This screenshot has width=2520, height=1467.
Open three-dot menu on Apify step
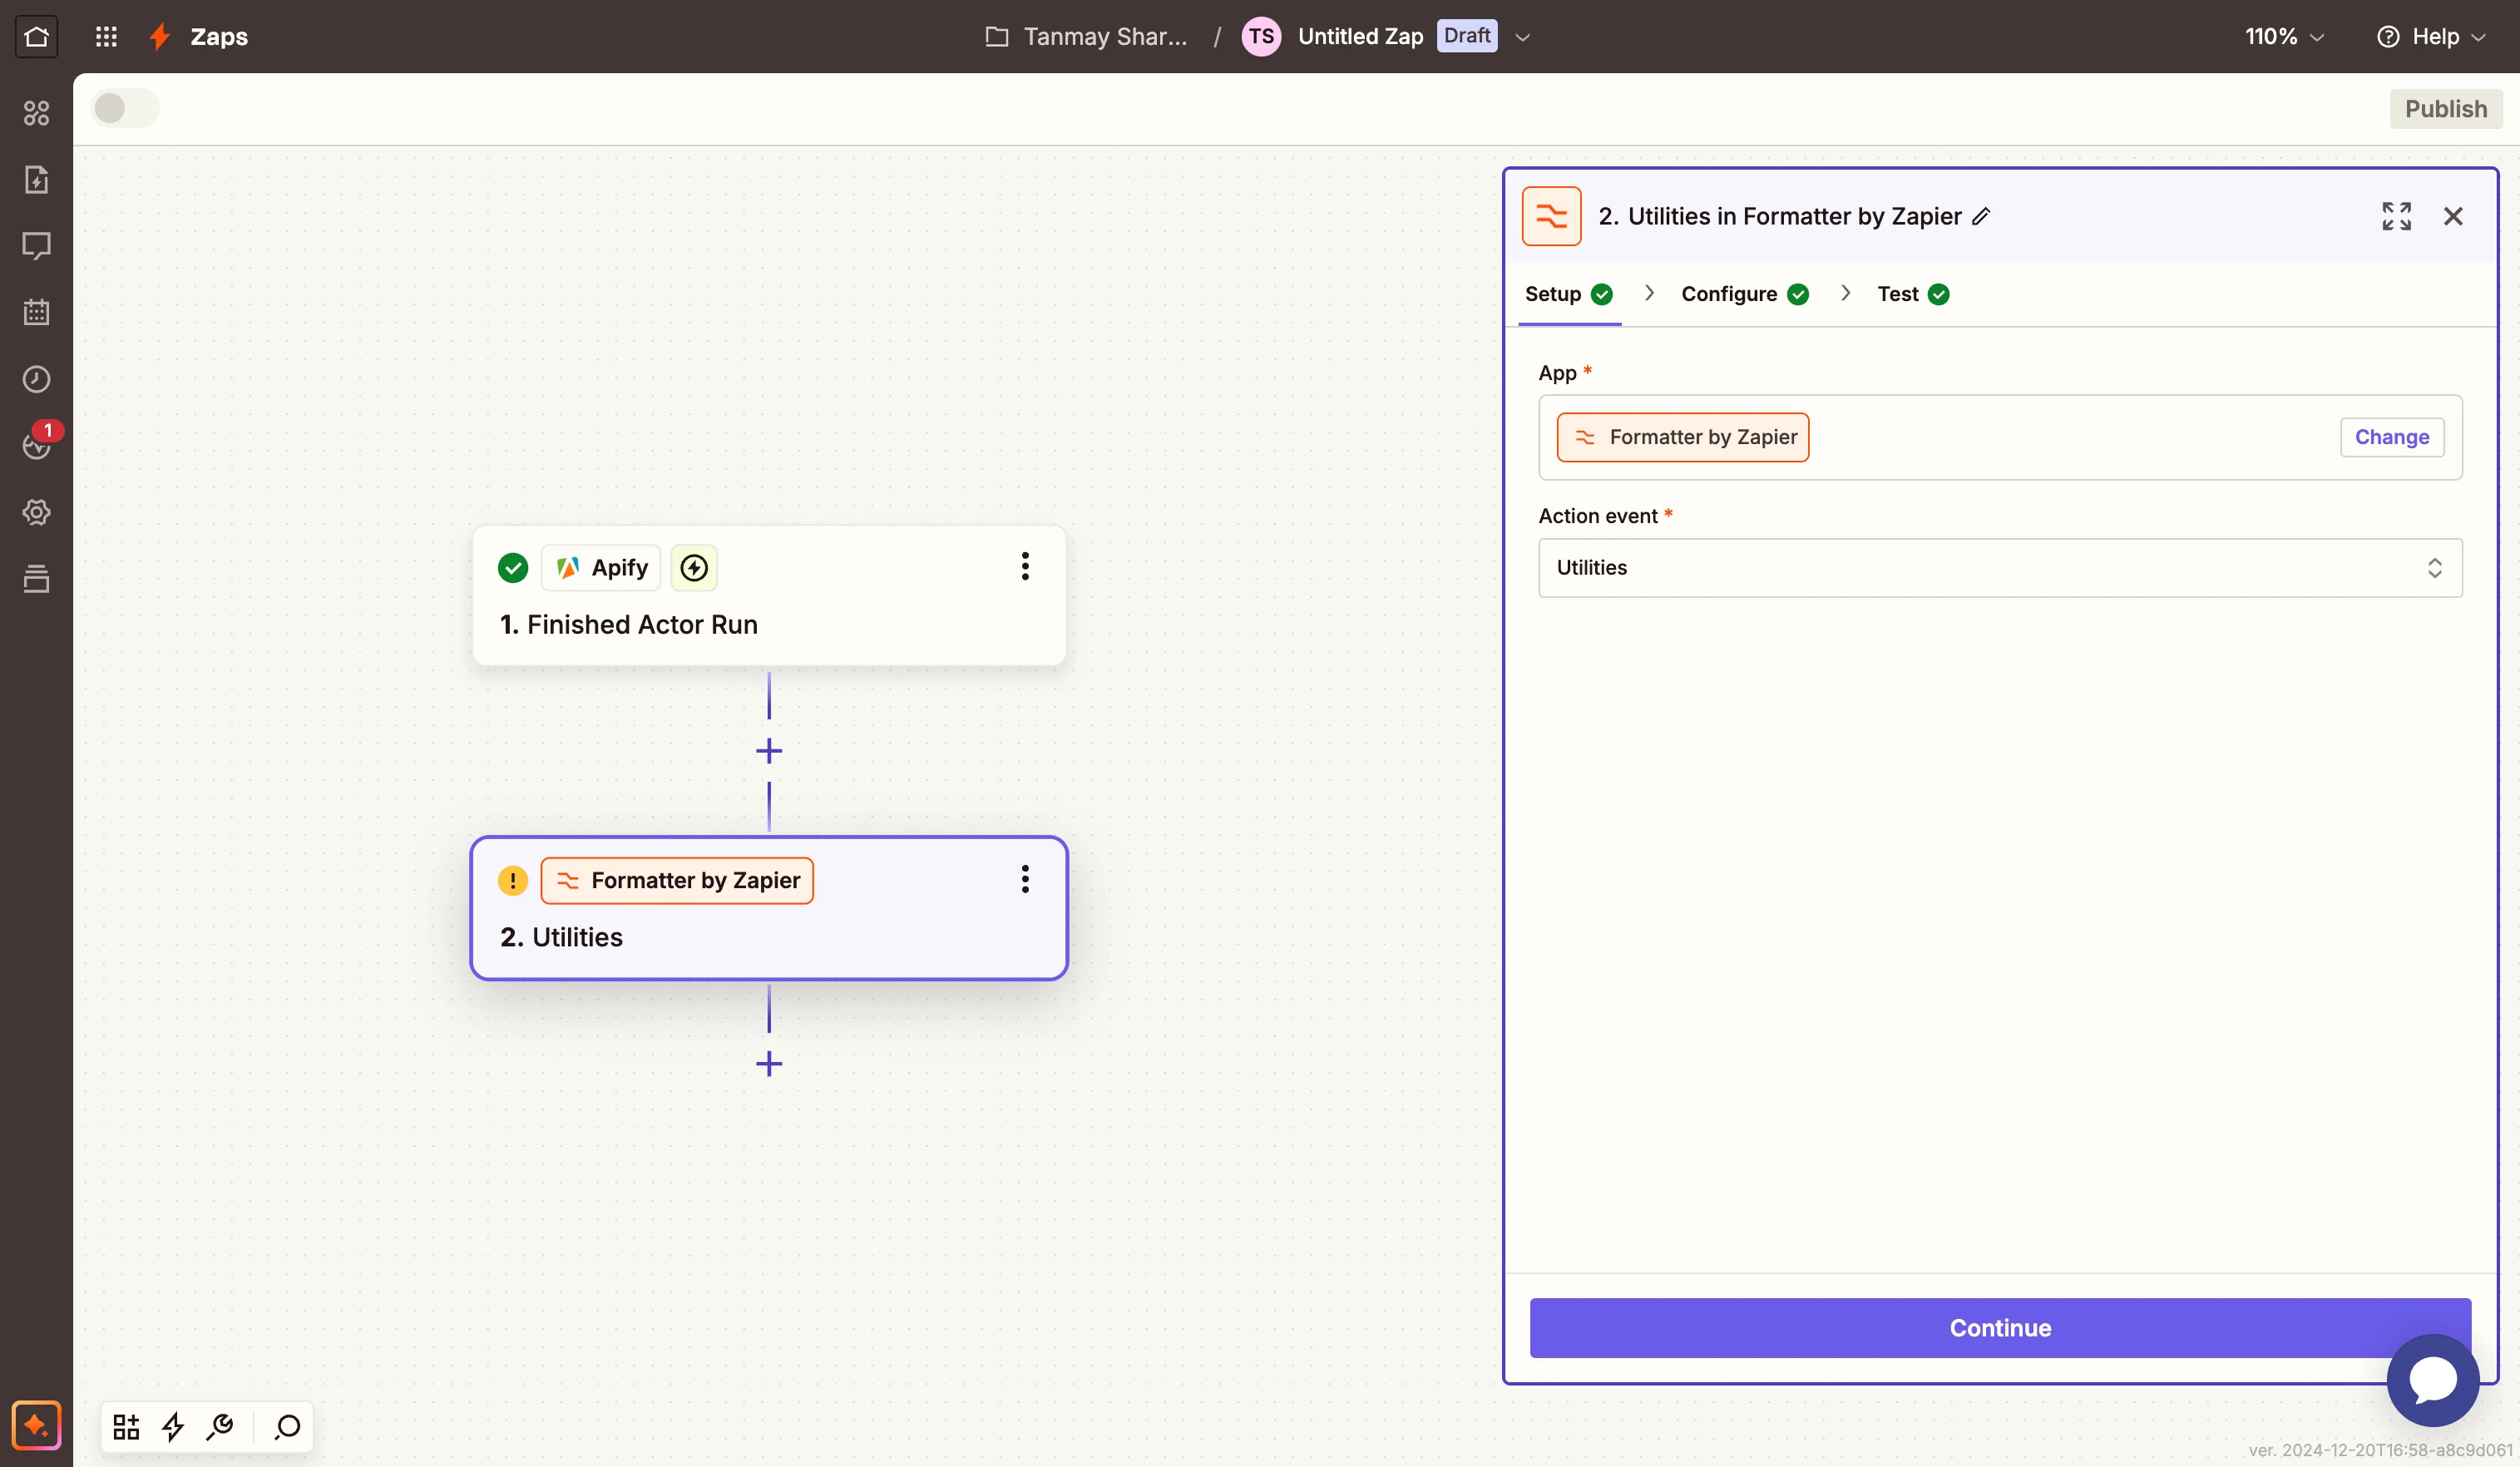tap(1024, 566)
